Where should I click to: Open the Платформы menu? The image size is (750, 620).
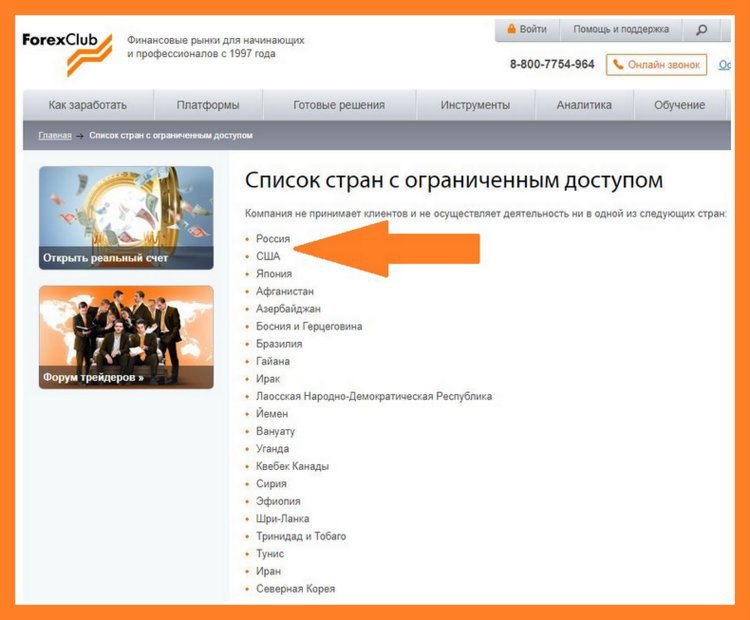[208, 105]
